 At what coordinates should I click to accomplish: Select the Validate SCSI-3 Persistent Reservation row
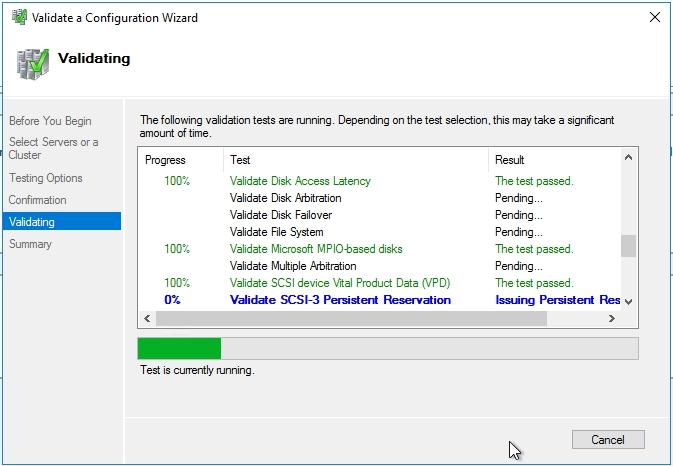pyautogui.click(x=379, y=300)
